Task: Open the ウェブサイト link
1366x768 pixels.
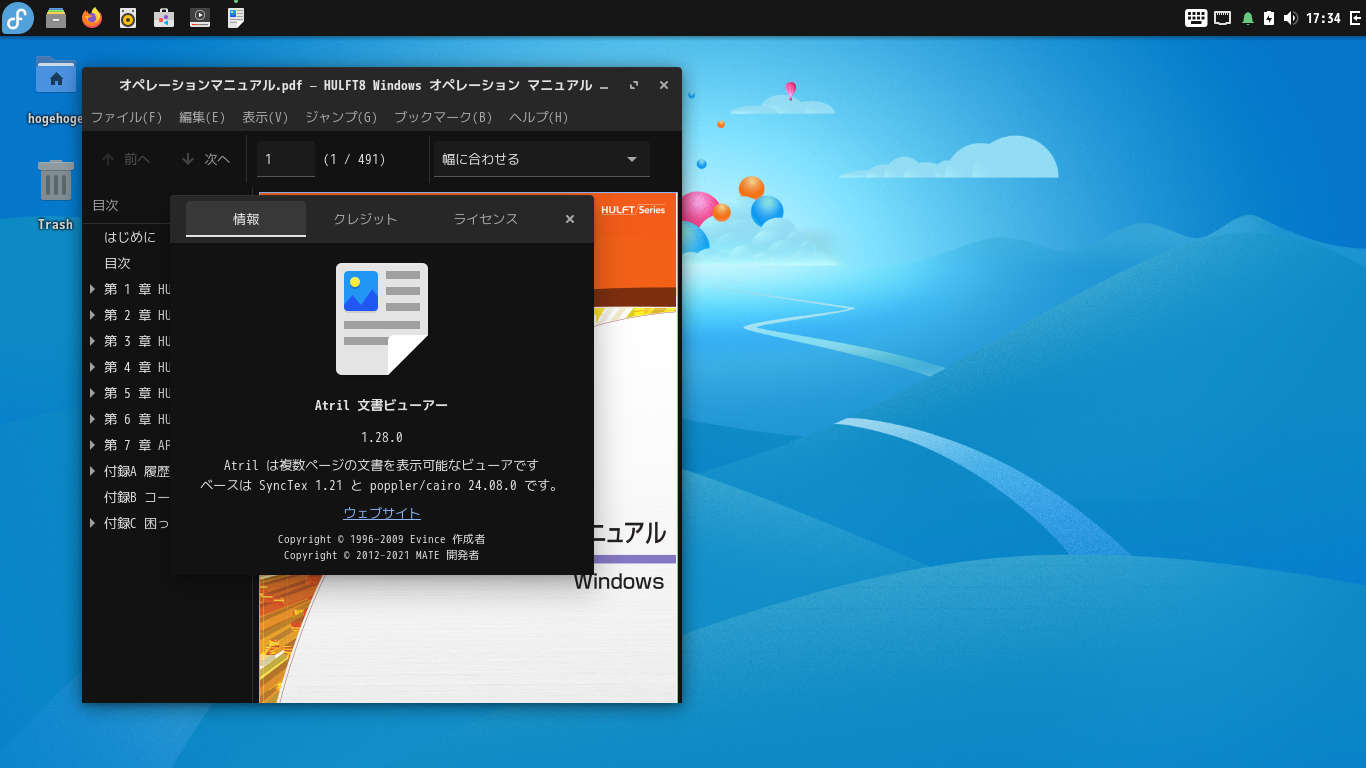Action: point(382,513)
